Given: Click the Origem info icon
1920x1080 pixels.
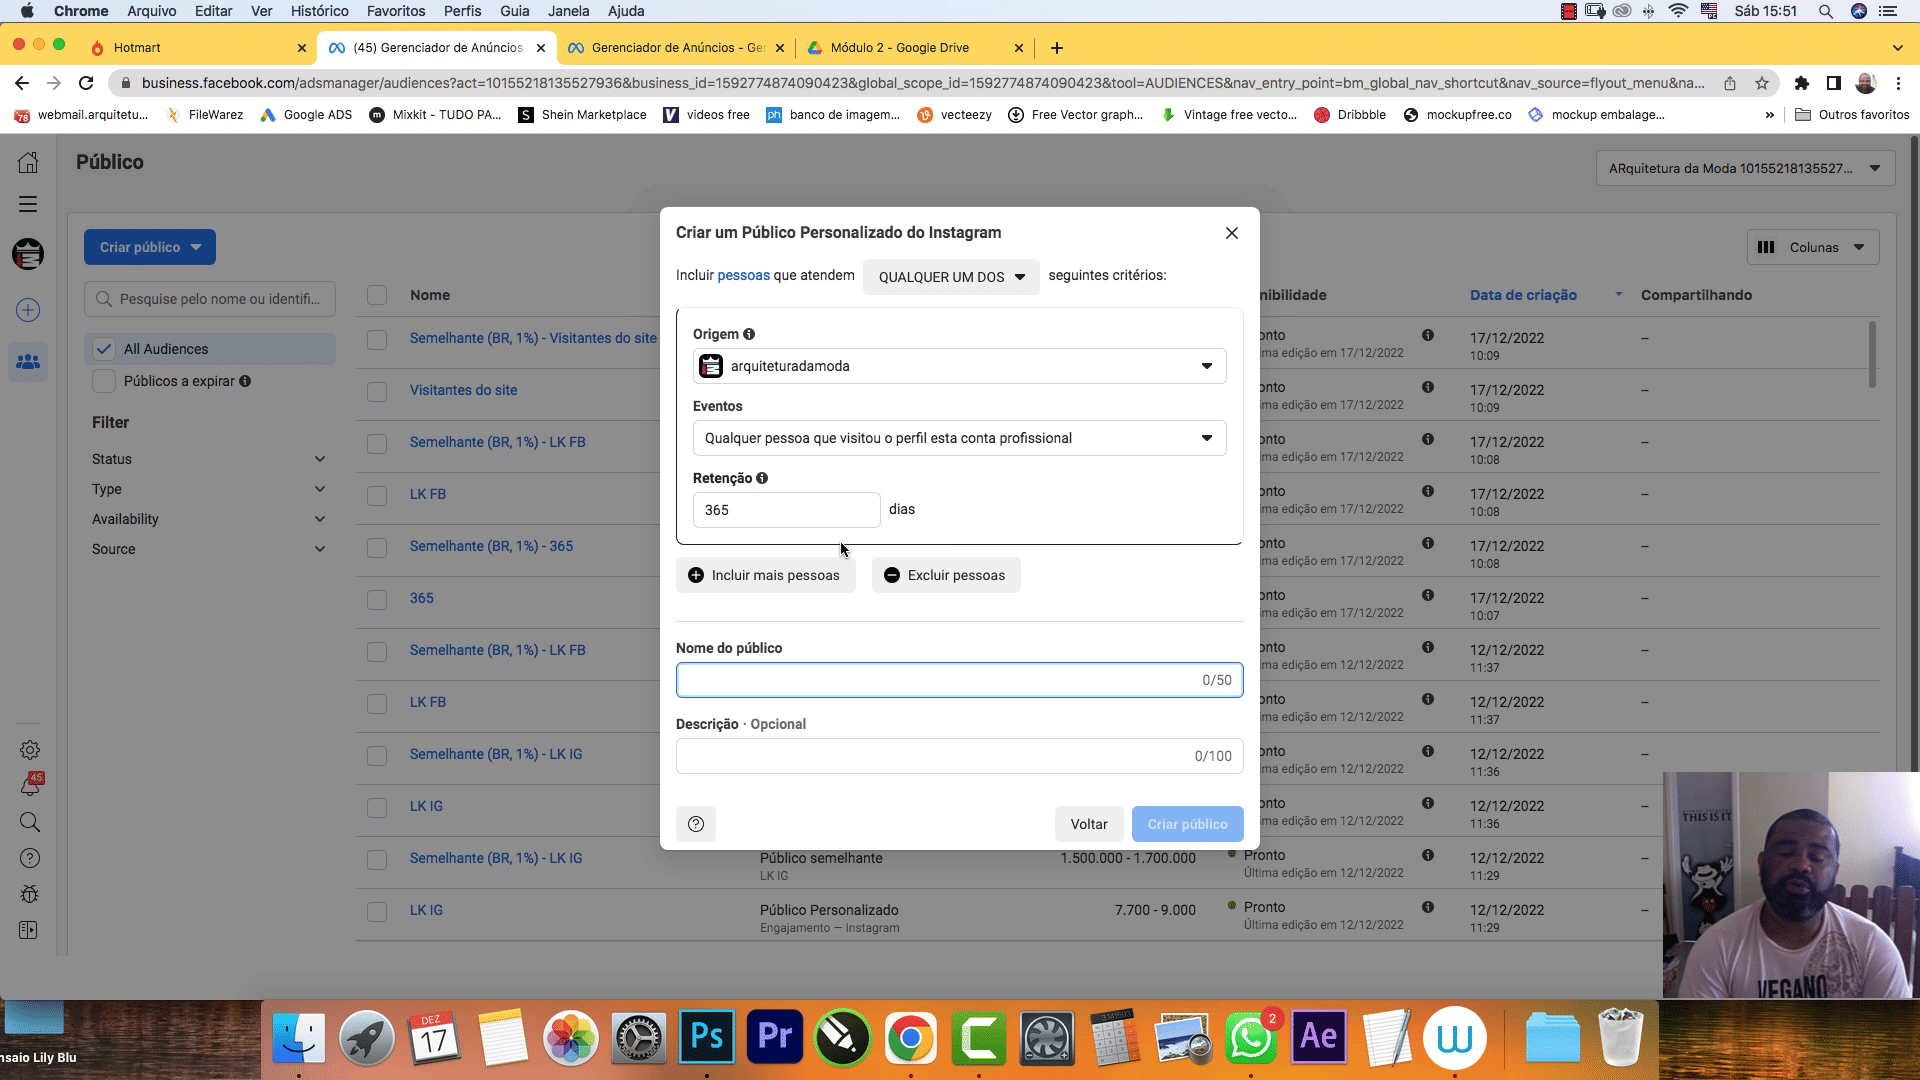Looking at the screenshot, I should tap(749, 334).
